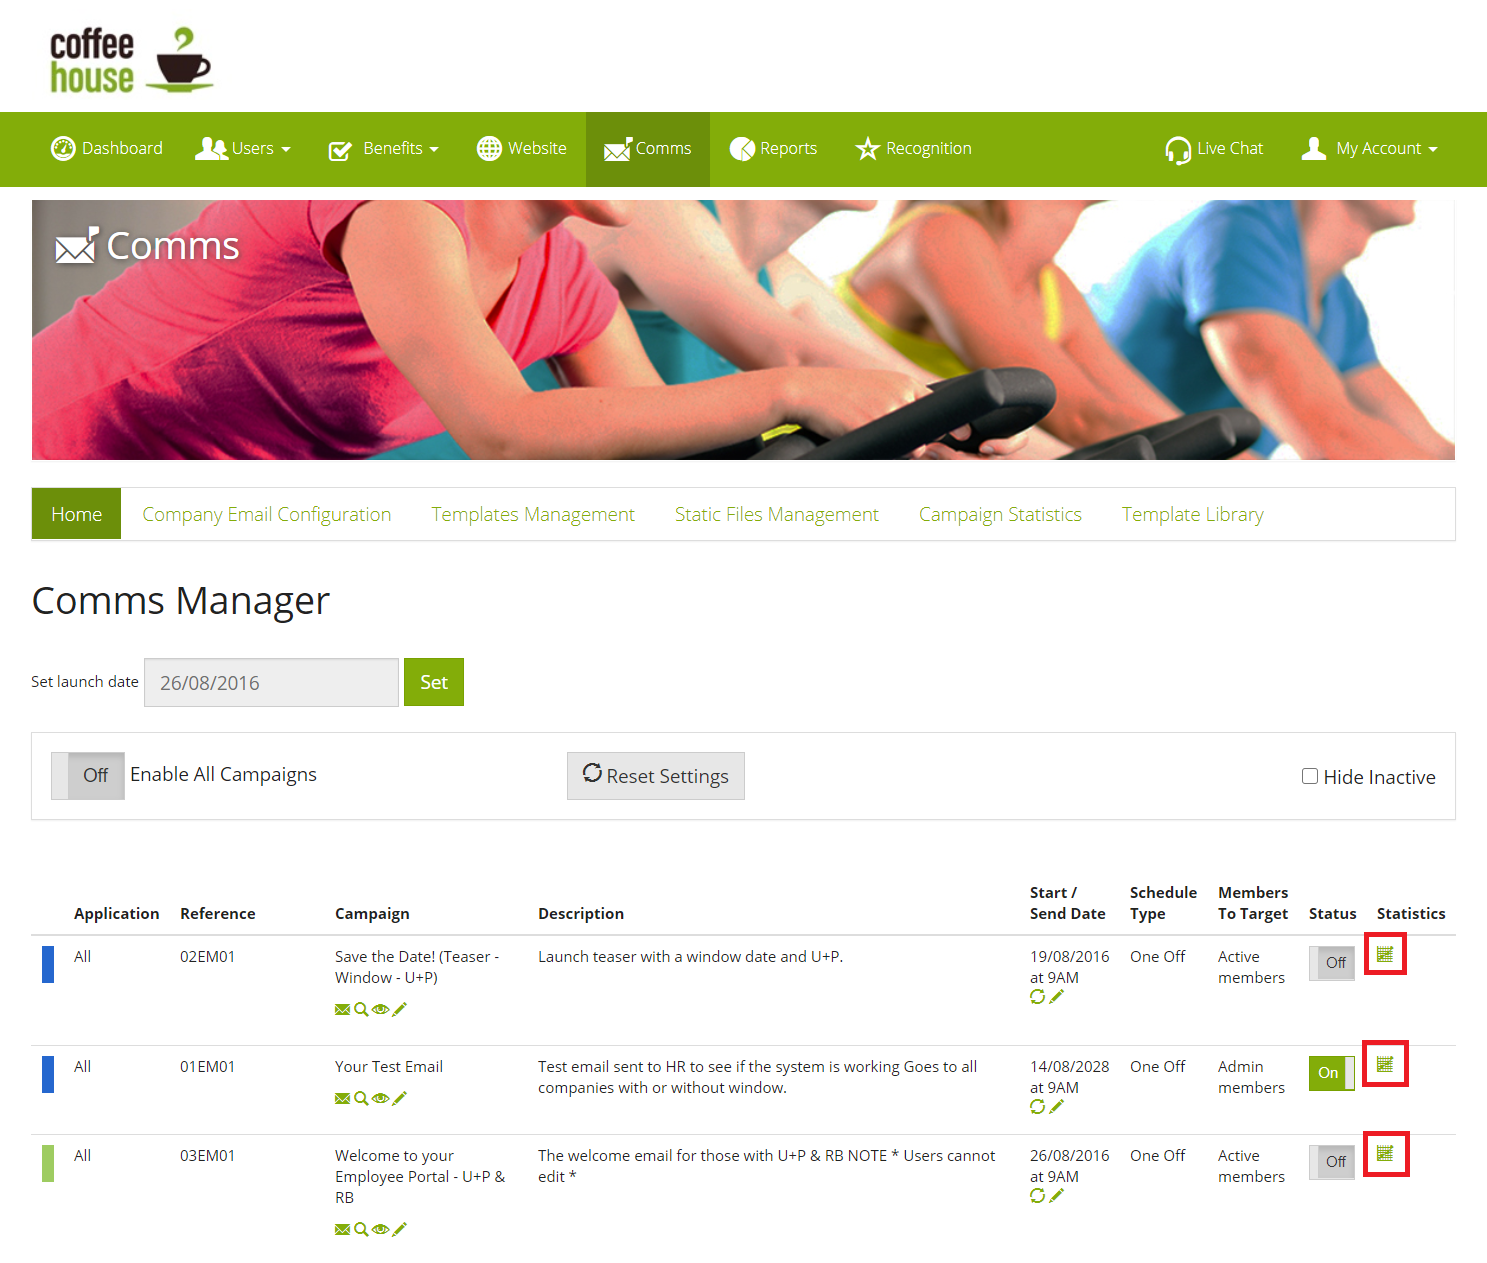Click the pencil icon below the 14/08/2028 send date
This screenshot has height=1263, width=1487.
[1056, 1106]
